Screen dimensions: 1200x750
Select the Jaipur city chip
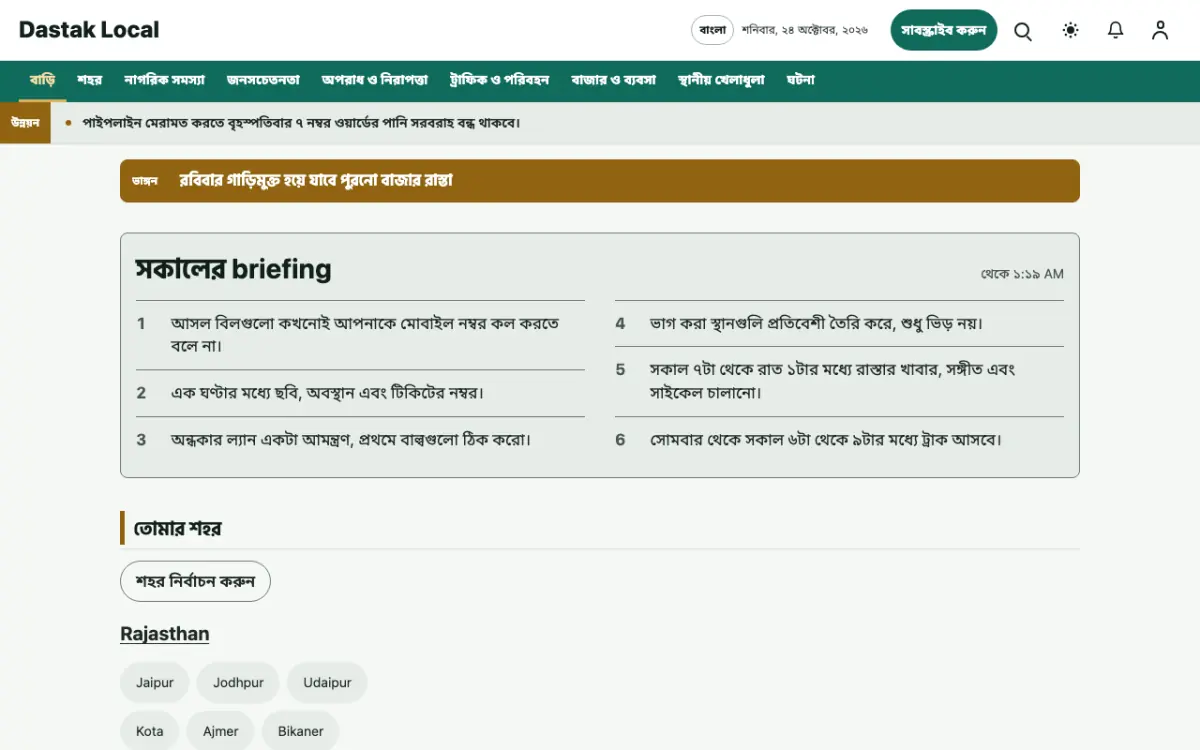155,683
